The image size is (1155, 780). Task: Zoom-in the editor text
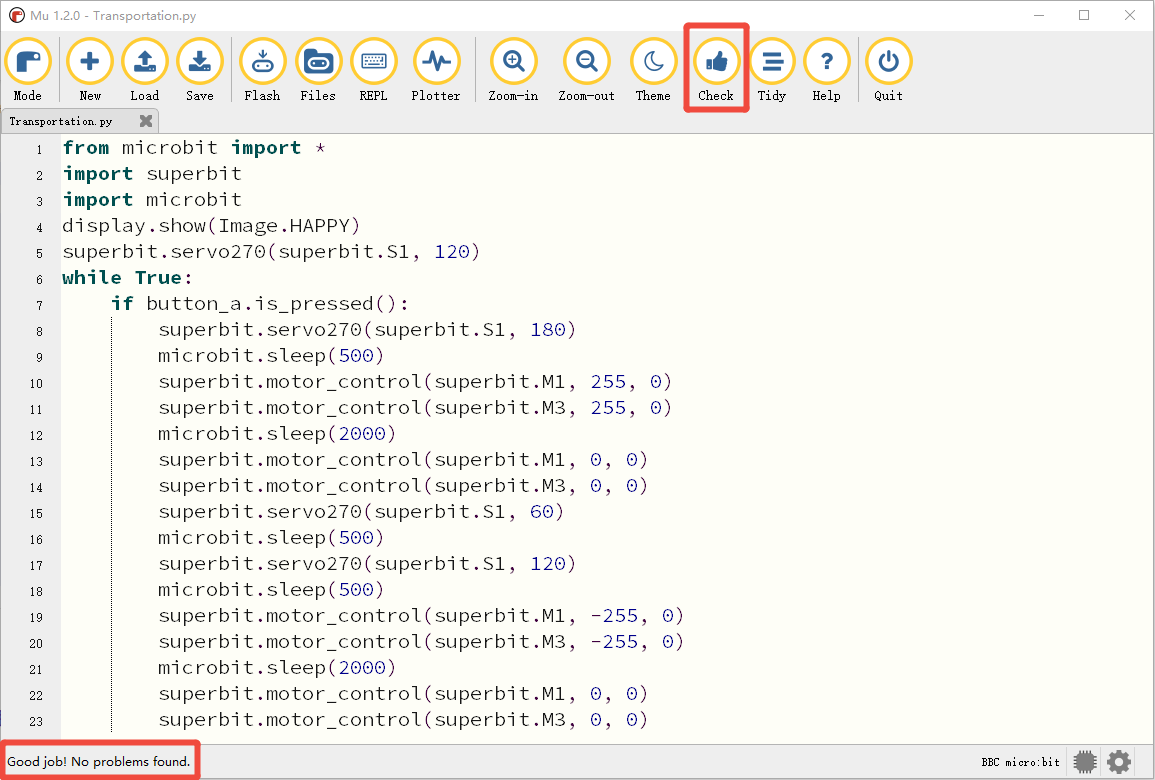coord(513,70)
